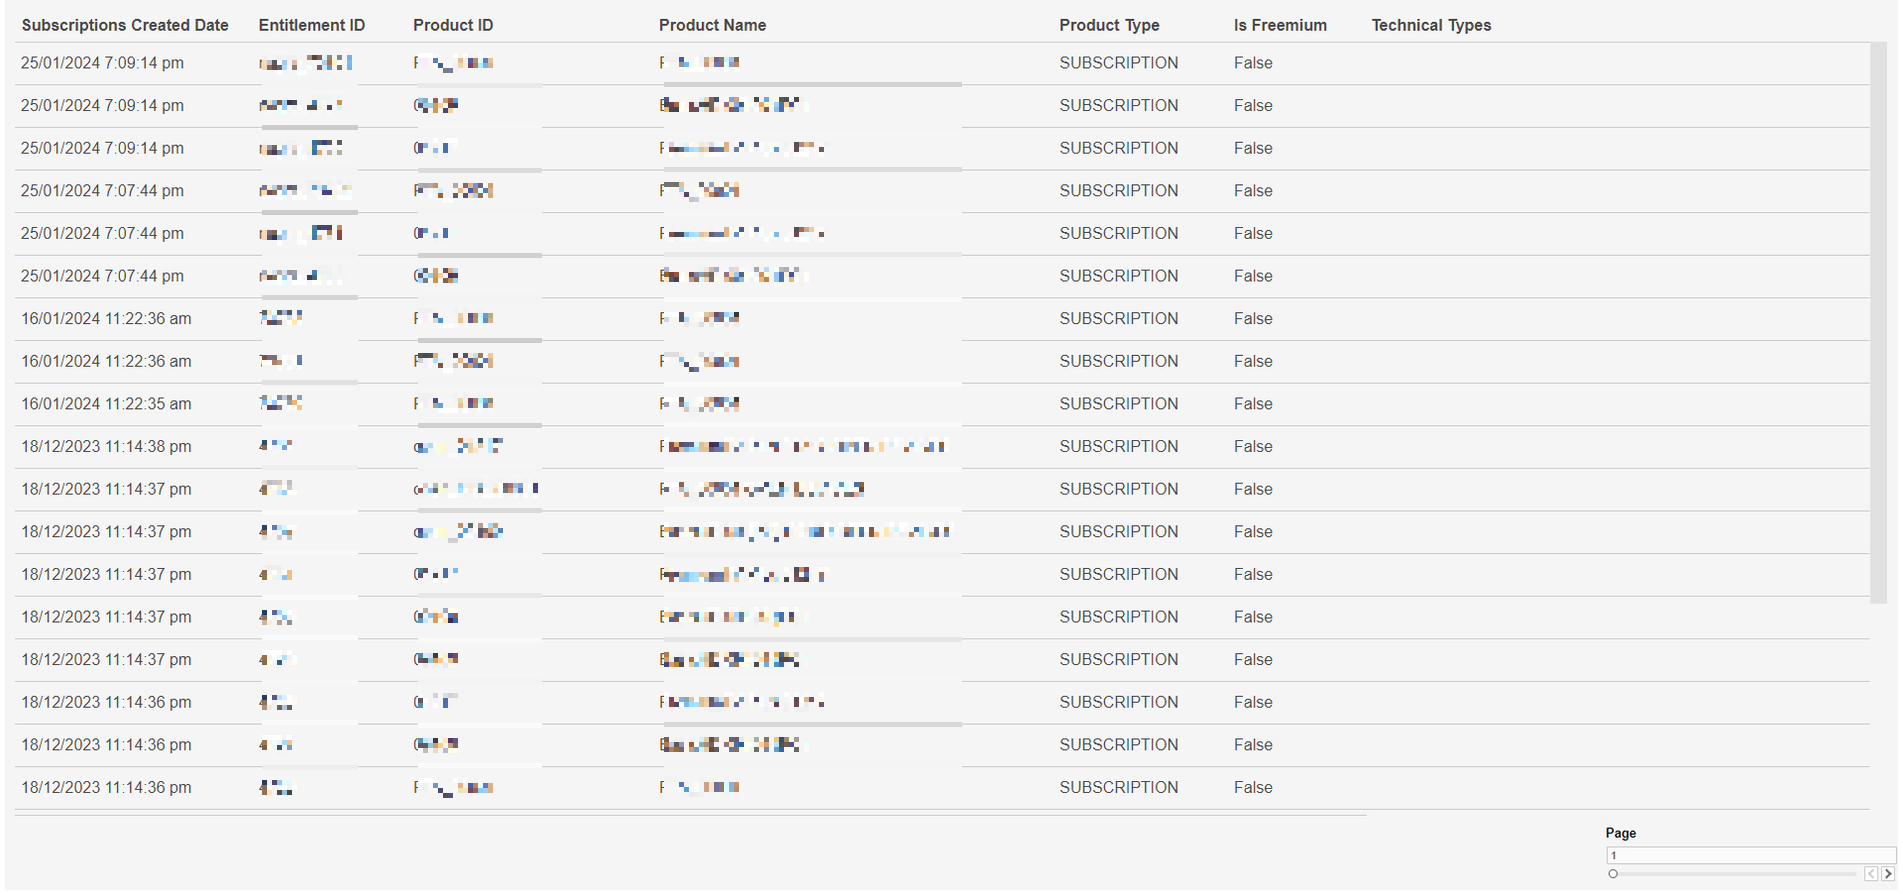Click the Product ID column header
Screen dimensions: 1903x894
453,25
